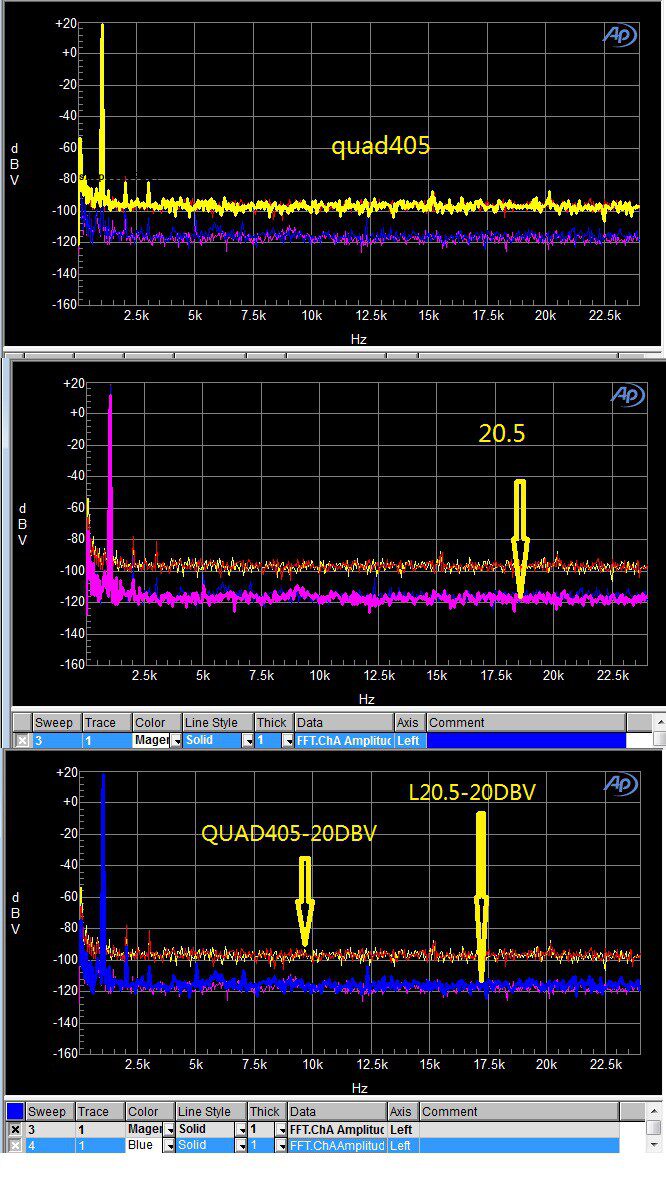This screenshot has height=1200, width=666.
Task: Click trace number cell in middle legend row
Action: (x=107, y=741)
